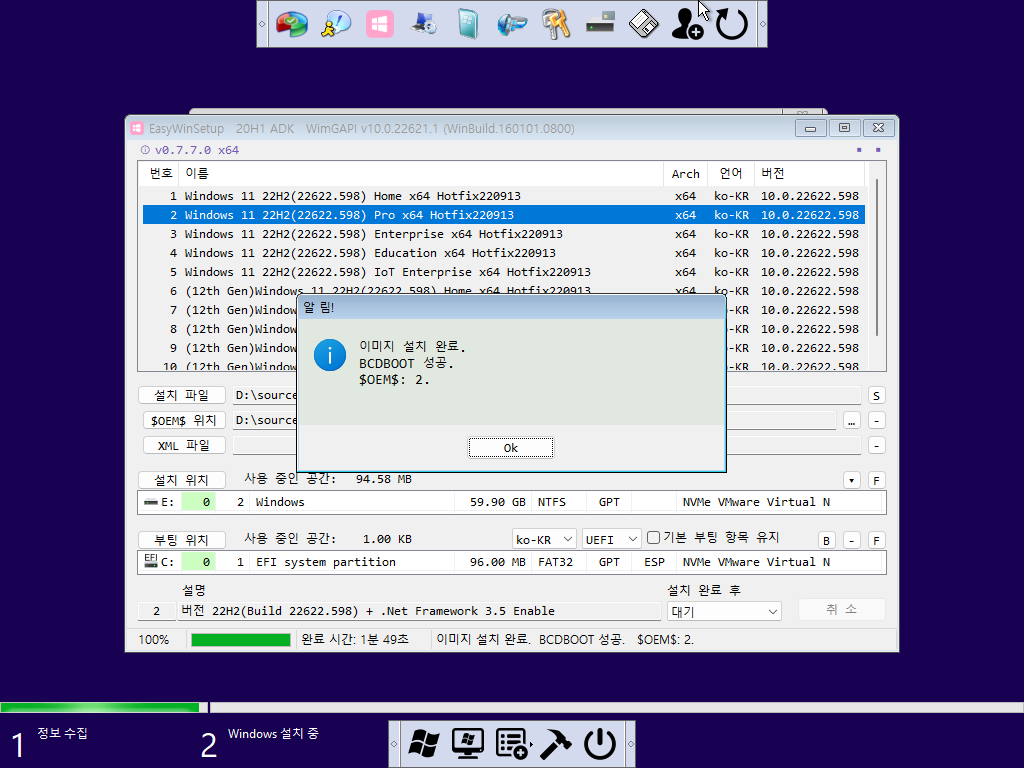Click the 버전 column header
This screenshot has height=768, width=1024.
point(810,174)
